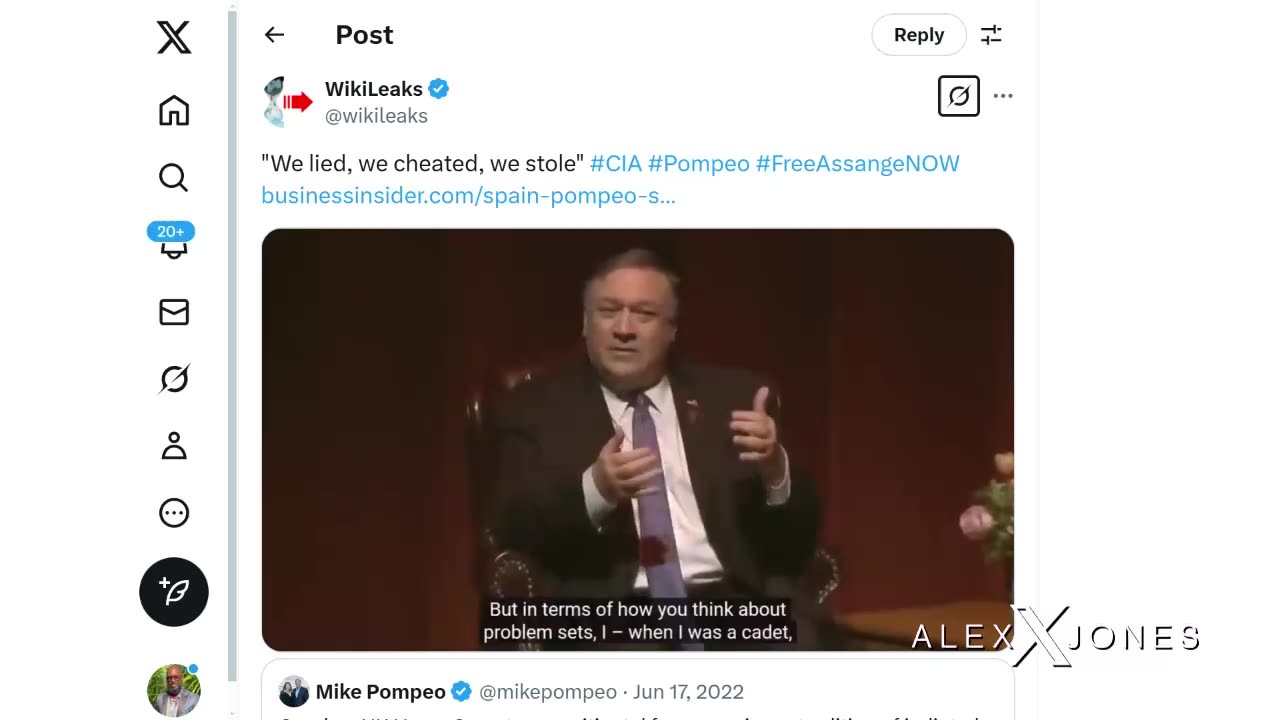Open reply sorting options sliders icon

click(991, 35)
